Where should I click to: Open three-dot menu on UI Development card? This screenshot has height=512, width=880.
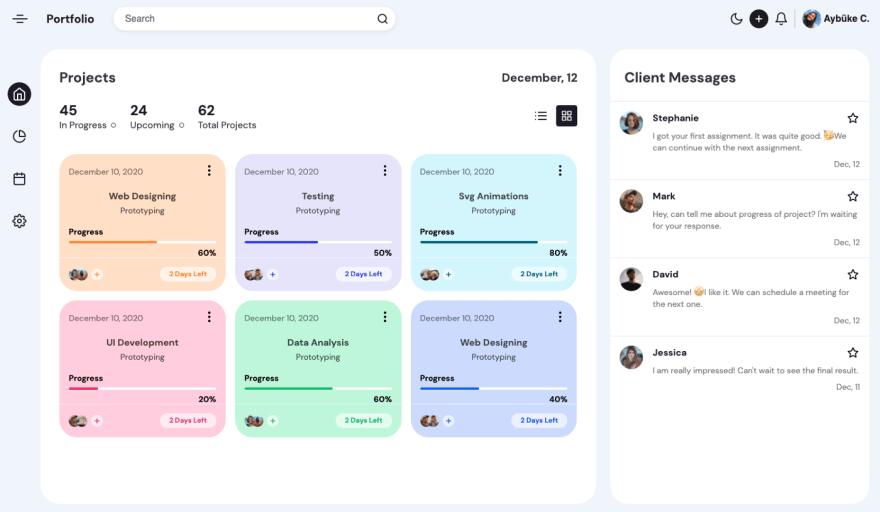click(x=209, y=317)
